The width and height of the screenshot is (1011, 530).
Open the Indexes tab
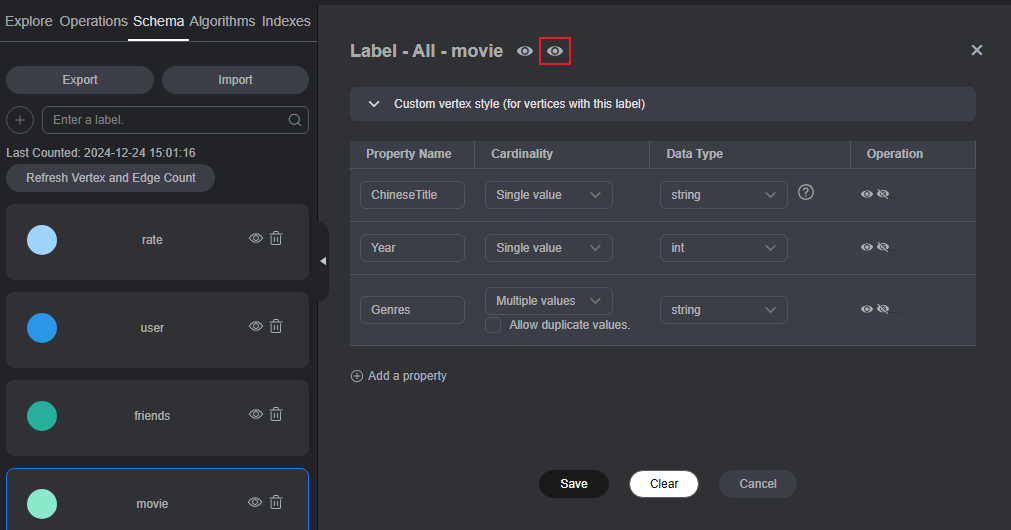click(x=286, y=21)
